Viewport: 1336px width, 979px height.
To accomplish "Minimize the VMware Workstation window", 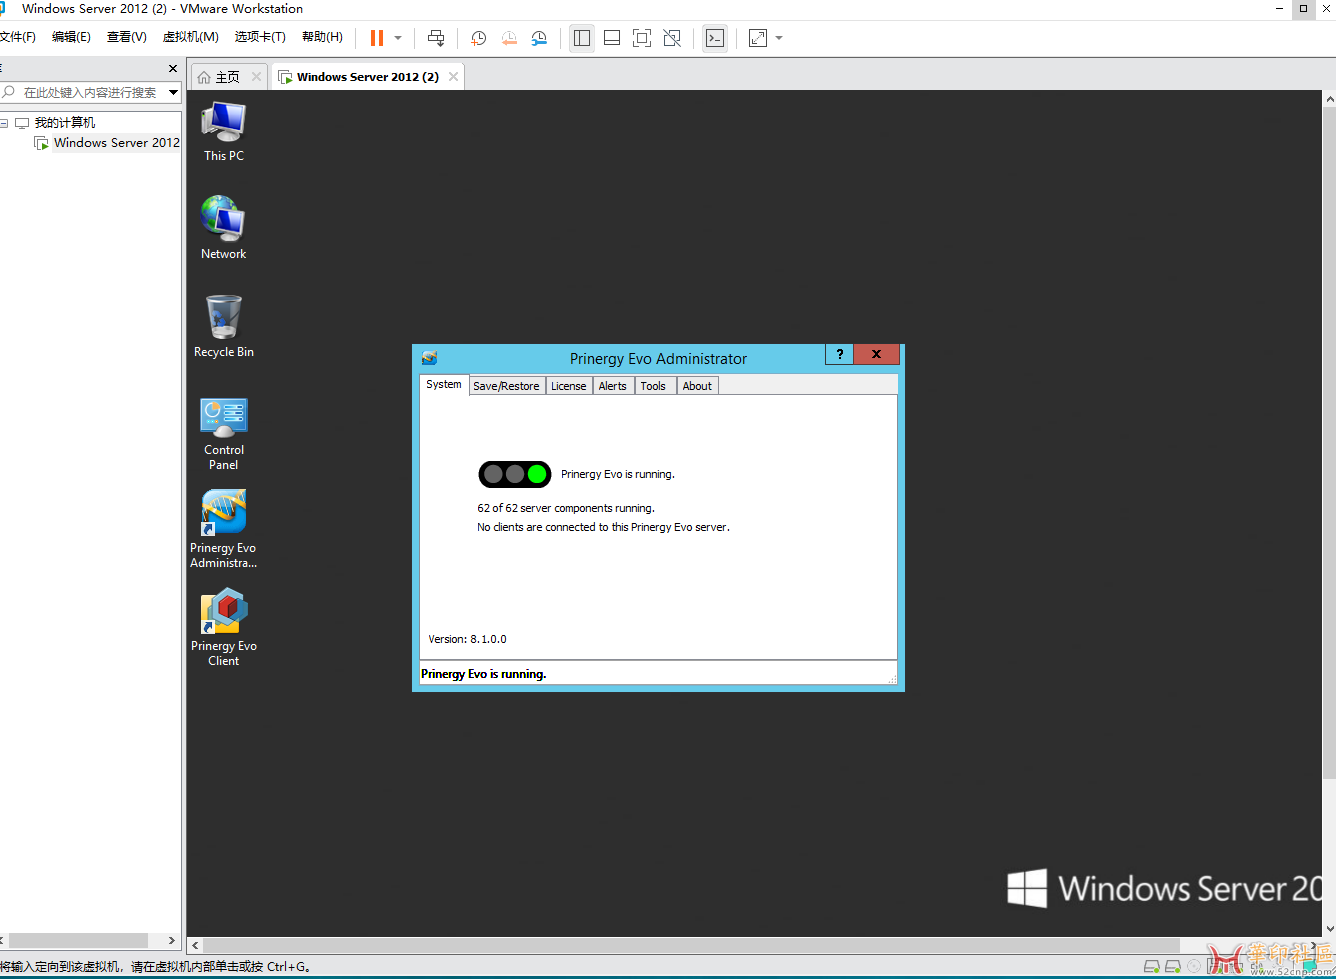I will tap(1280, 8).
